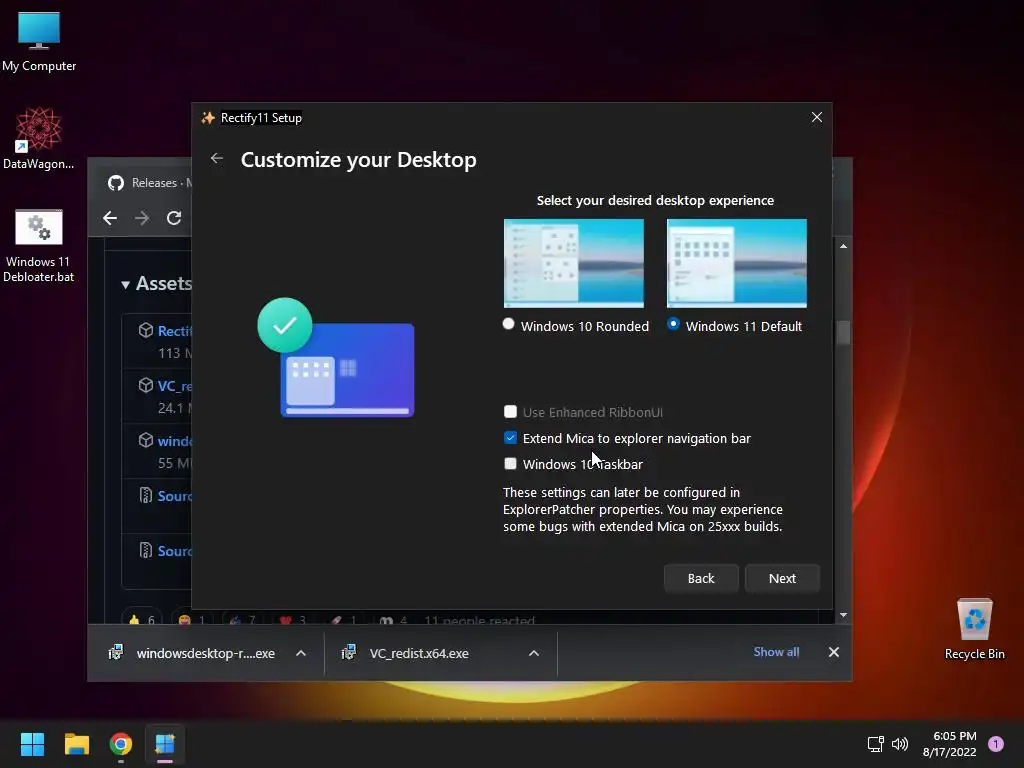Enable Use Enhanced RibbonUI checkbox
The image size is (1024, 768).
pyautogui.click(x=510, y=411)
